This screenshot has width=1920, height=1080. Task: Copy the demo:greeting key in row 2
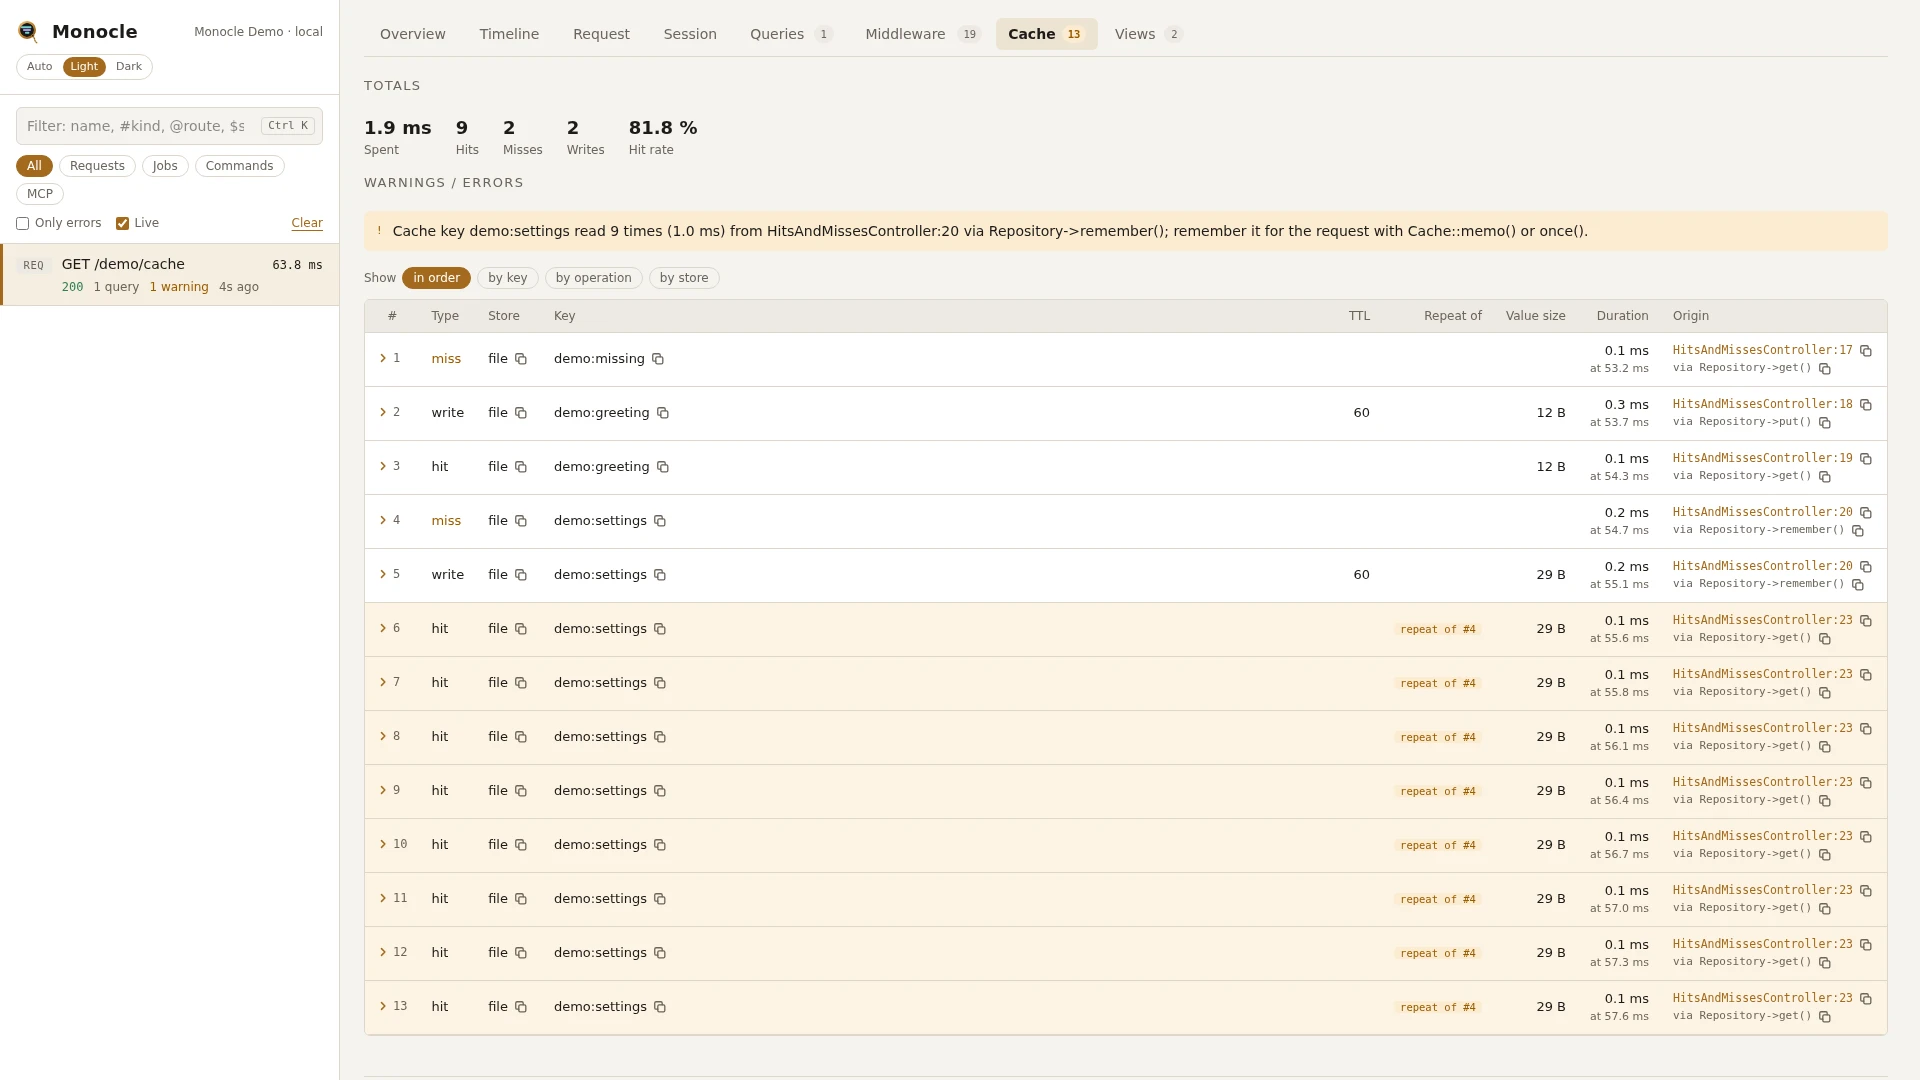663,413
